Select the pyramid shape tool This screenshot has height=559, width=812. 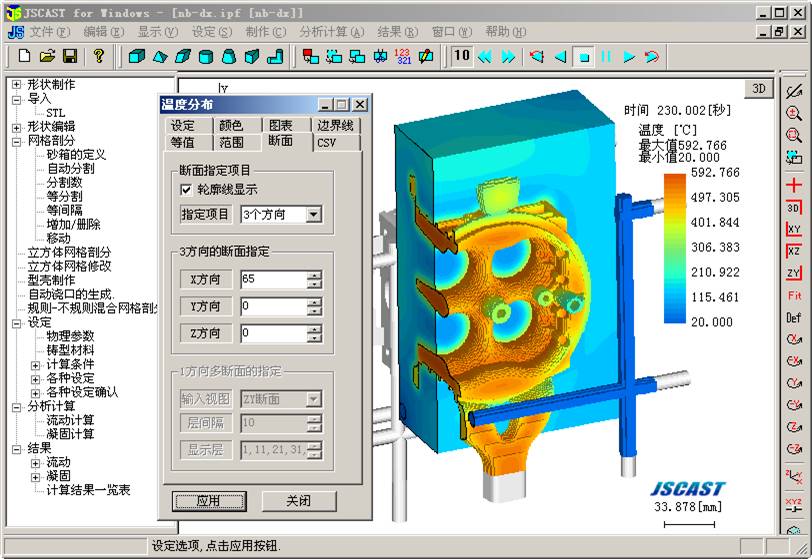(160, 56)
